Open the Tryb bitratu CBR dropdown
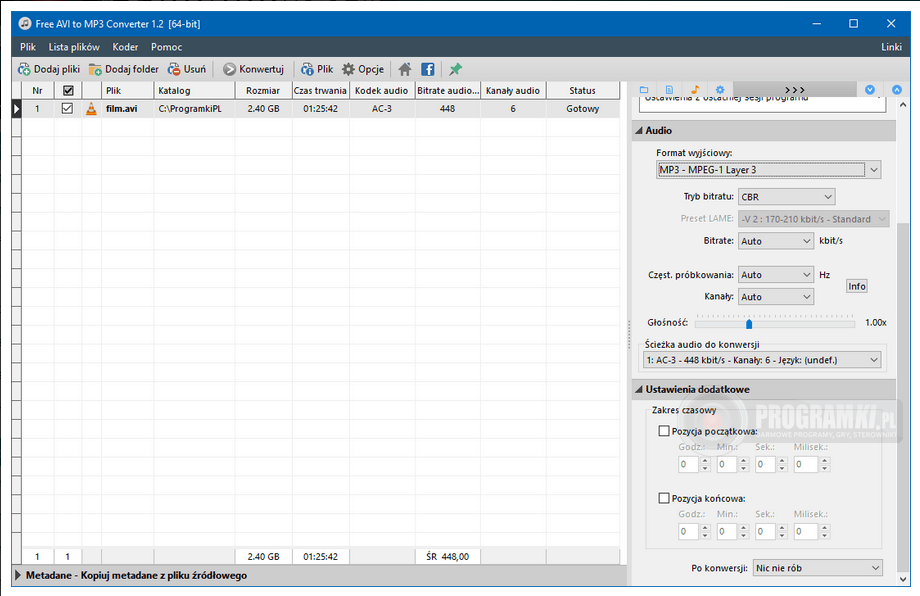 click(786, 197)
